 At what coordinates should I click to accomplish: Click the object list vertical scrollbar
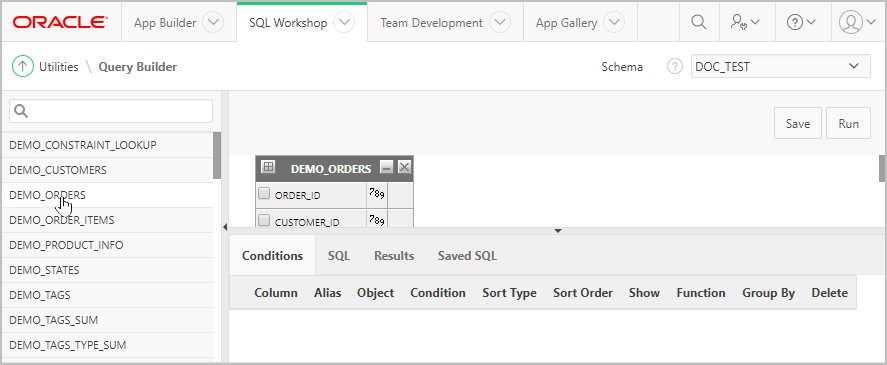coord(217,156)
